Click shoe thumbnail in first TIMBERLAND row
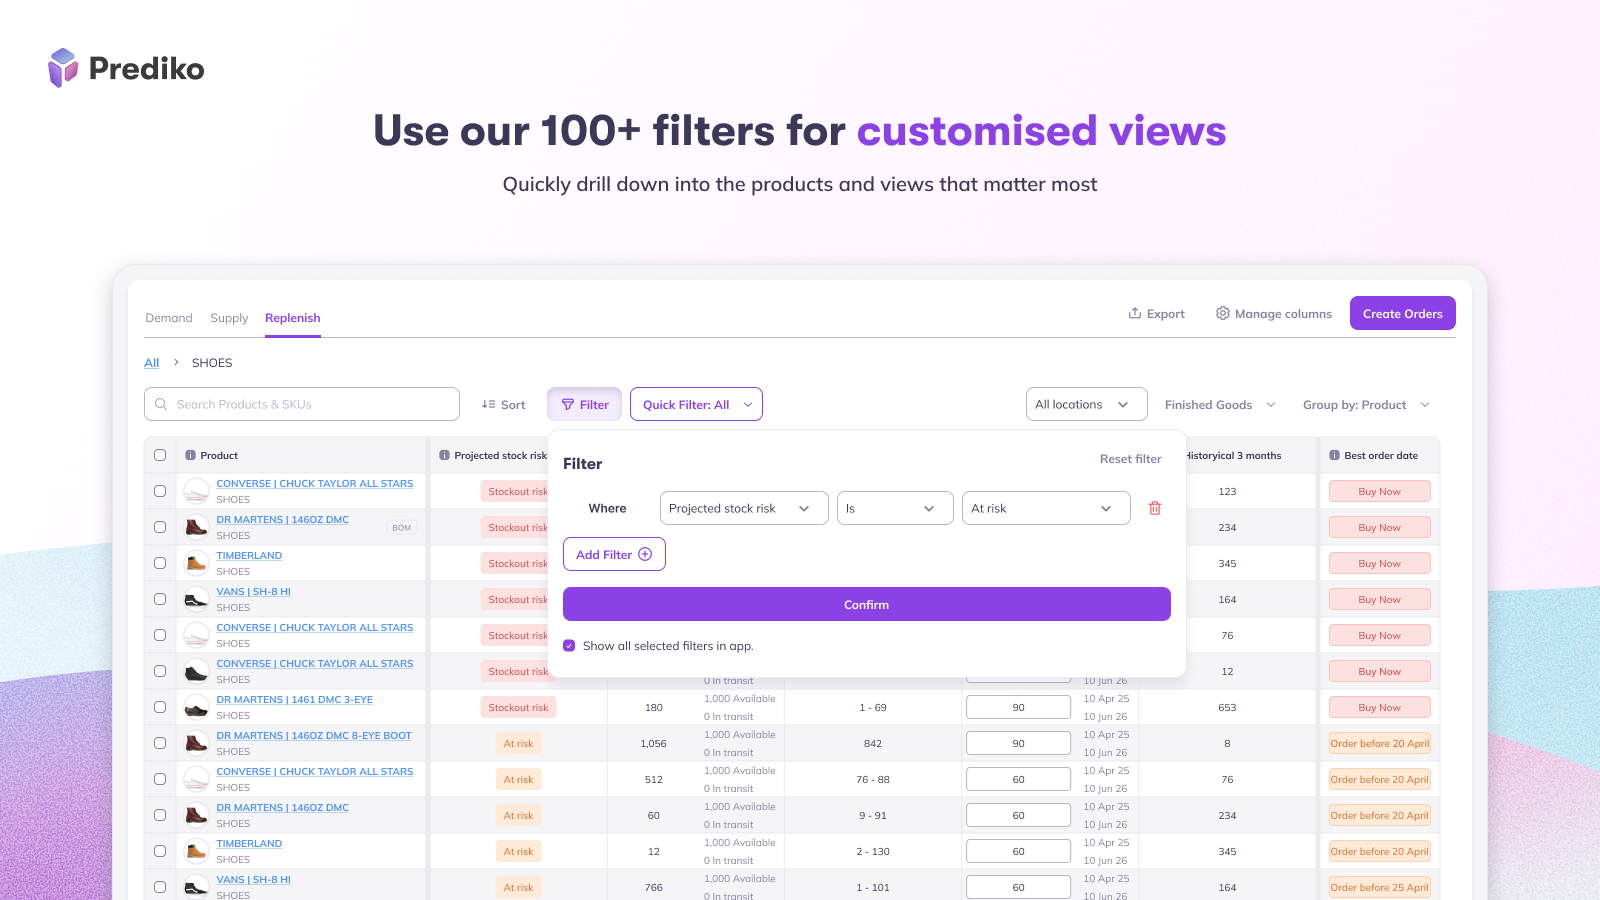The image size is (1600, 900). [196, 563]
